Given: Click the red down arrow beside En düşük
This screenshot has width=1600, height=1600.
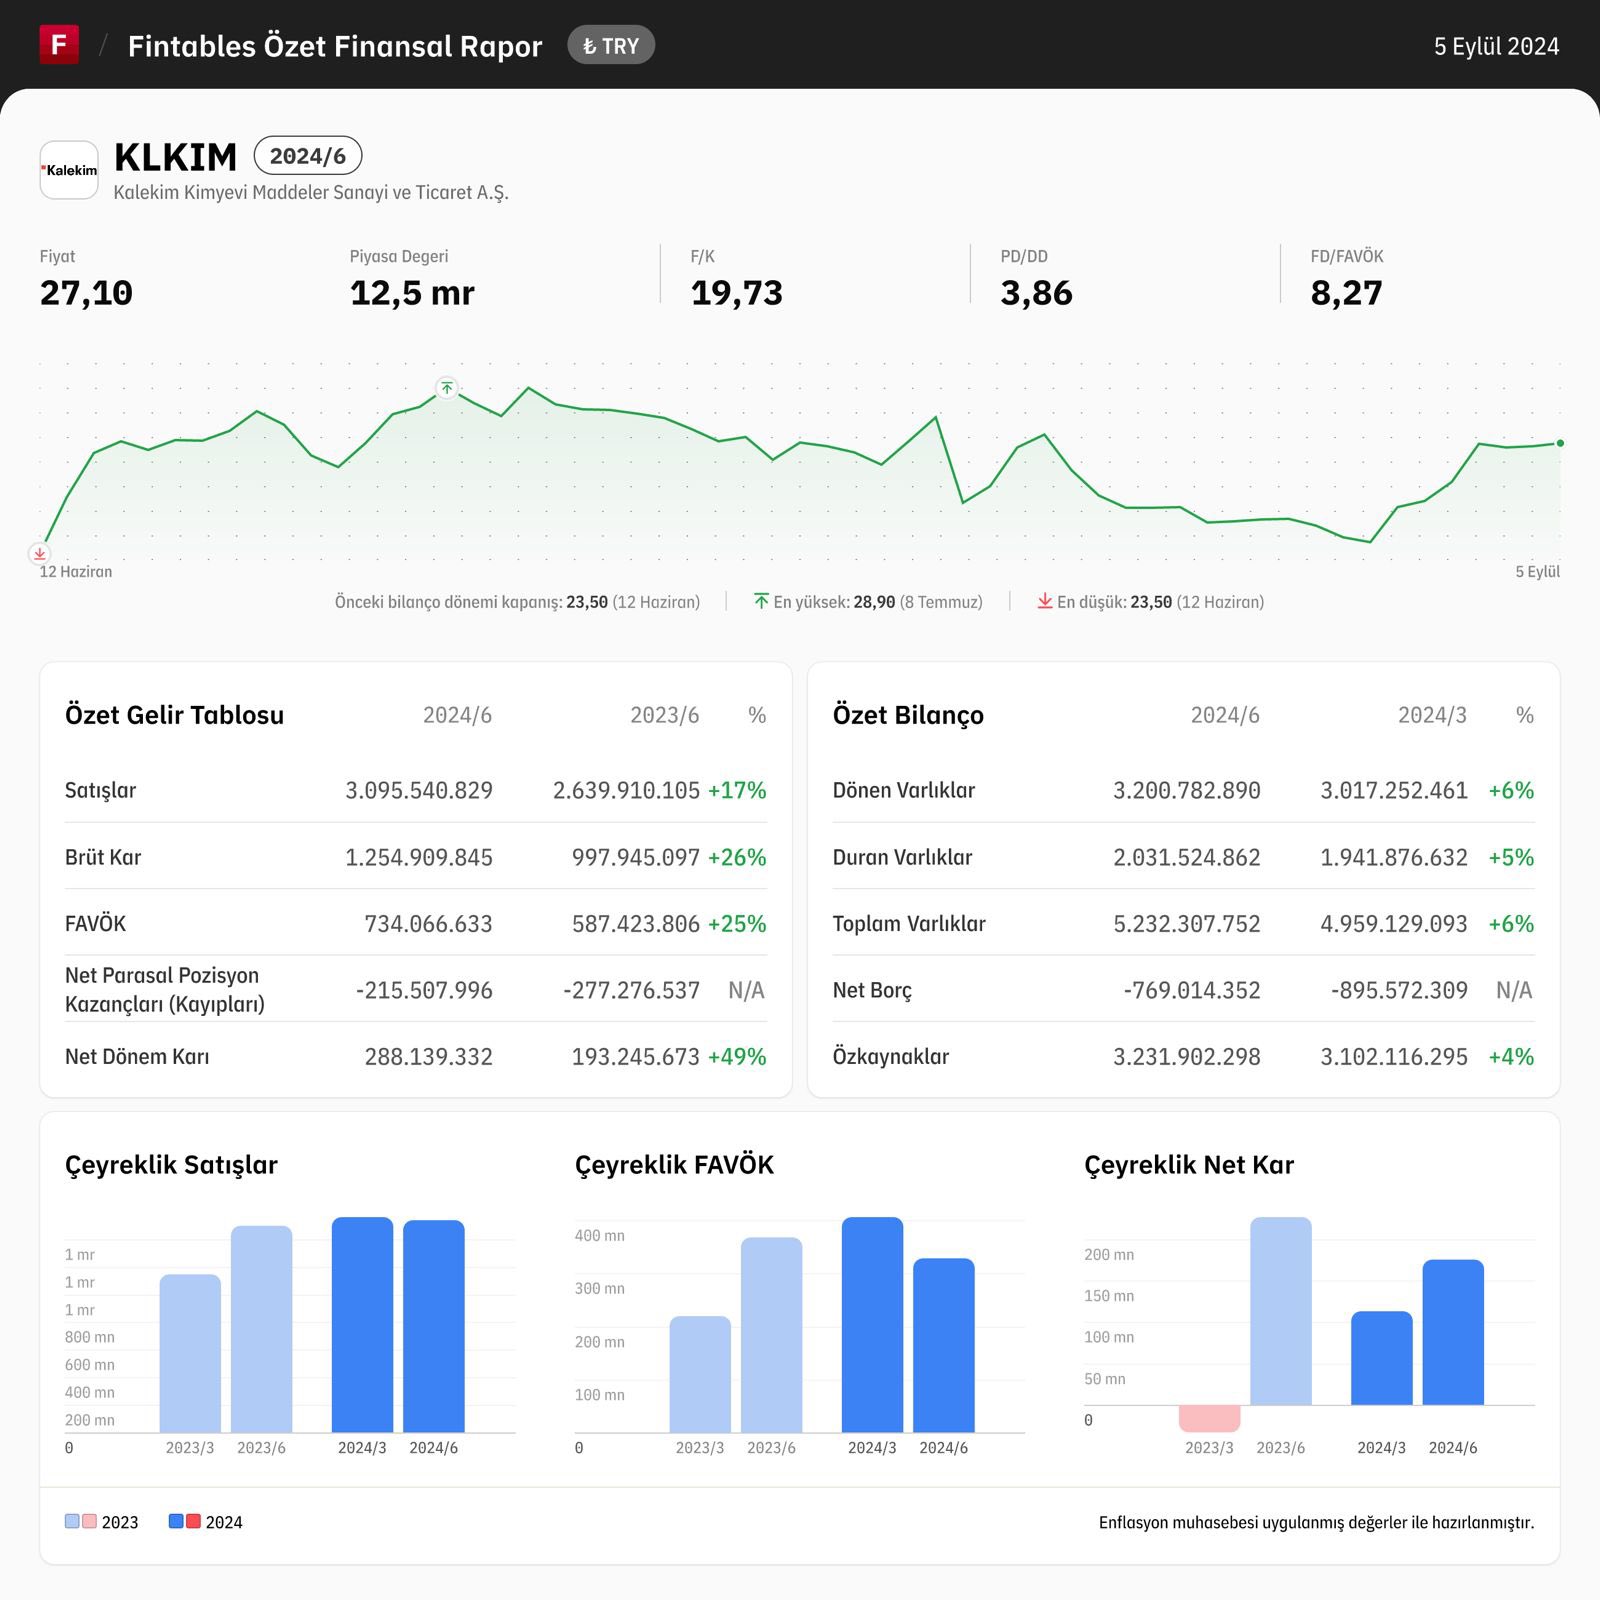Looking at the screenshot, I should (x=1045, y=601).
